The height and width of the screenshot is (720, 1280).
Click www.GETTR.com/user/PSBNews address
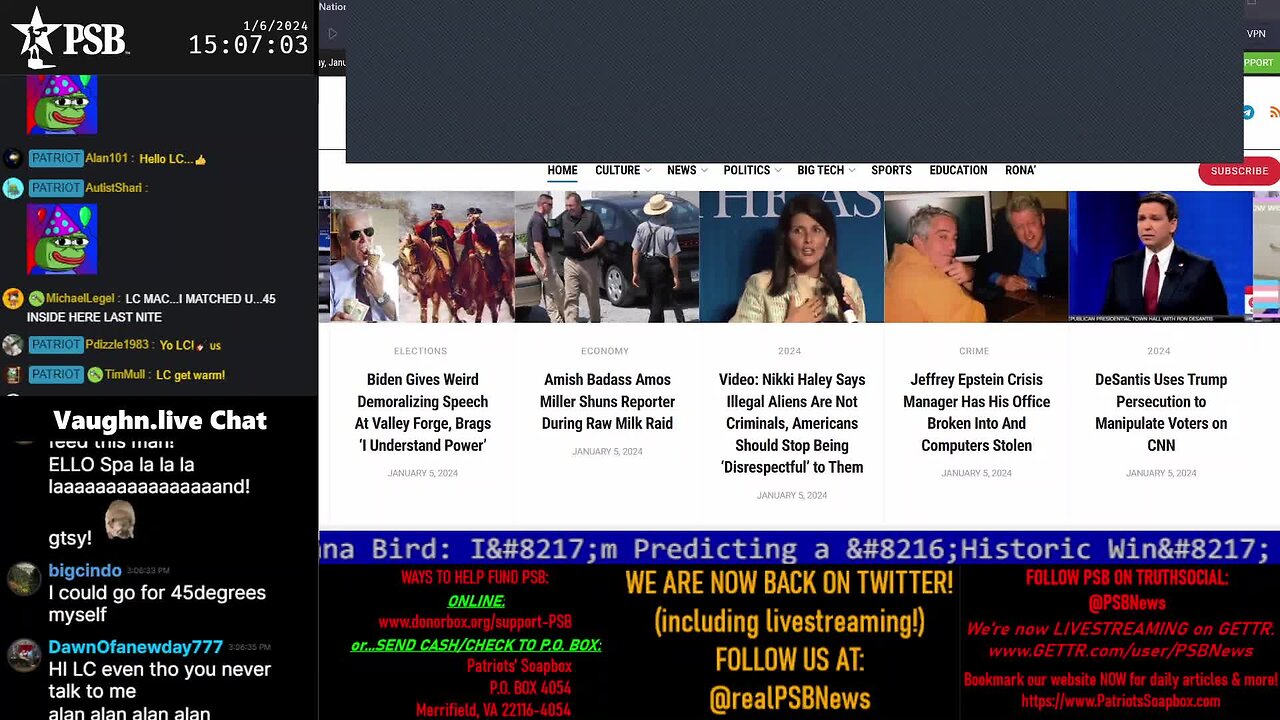click(1120, 651)
